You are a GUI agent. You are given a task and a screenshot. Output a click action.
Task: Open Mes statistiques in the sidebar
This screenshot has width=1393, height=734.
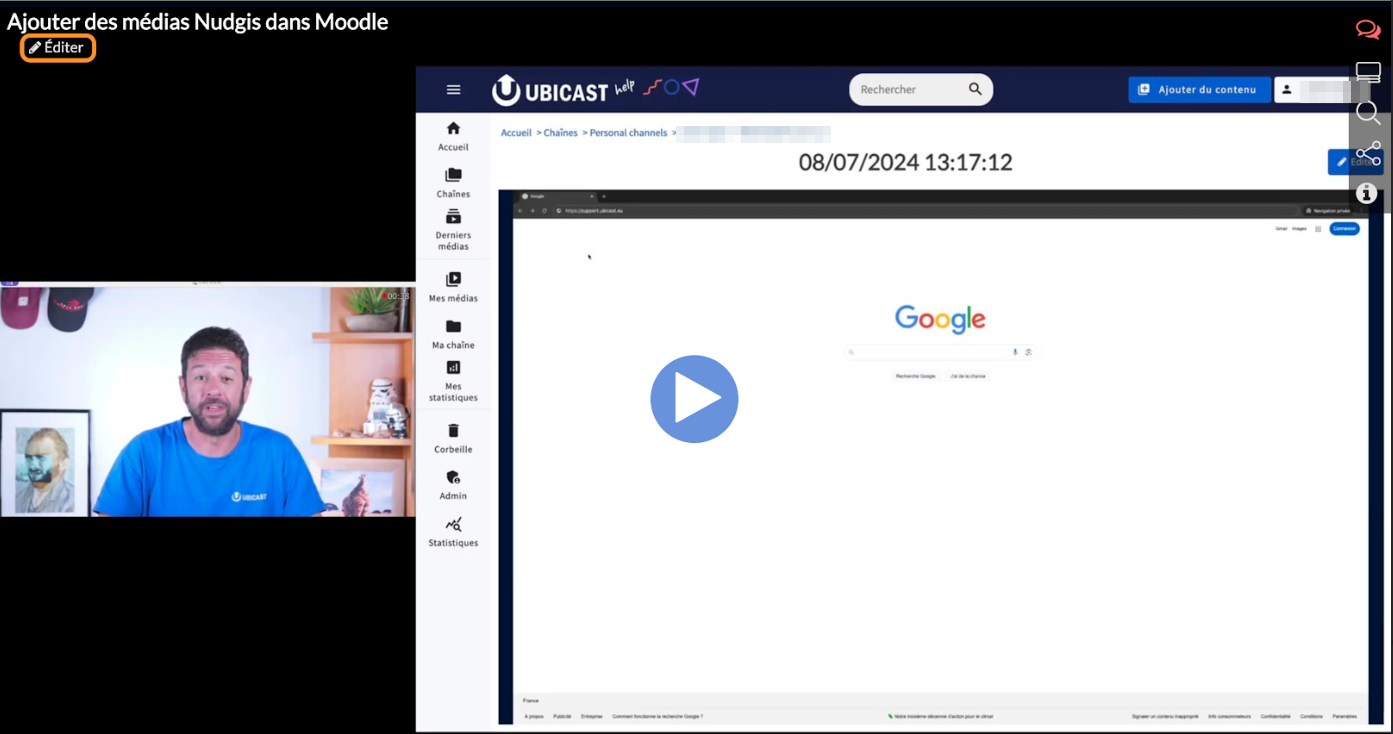coord(453,381)
